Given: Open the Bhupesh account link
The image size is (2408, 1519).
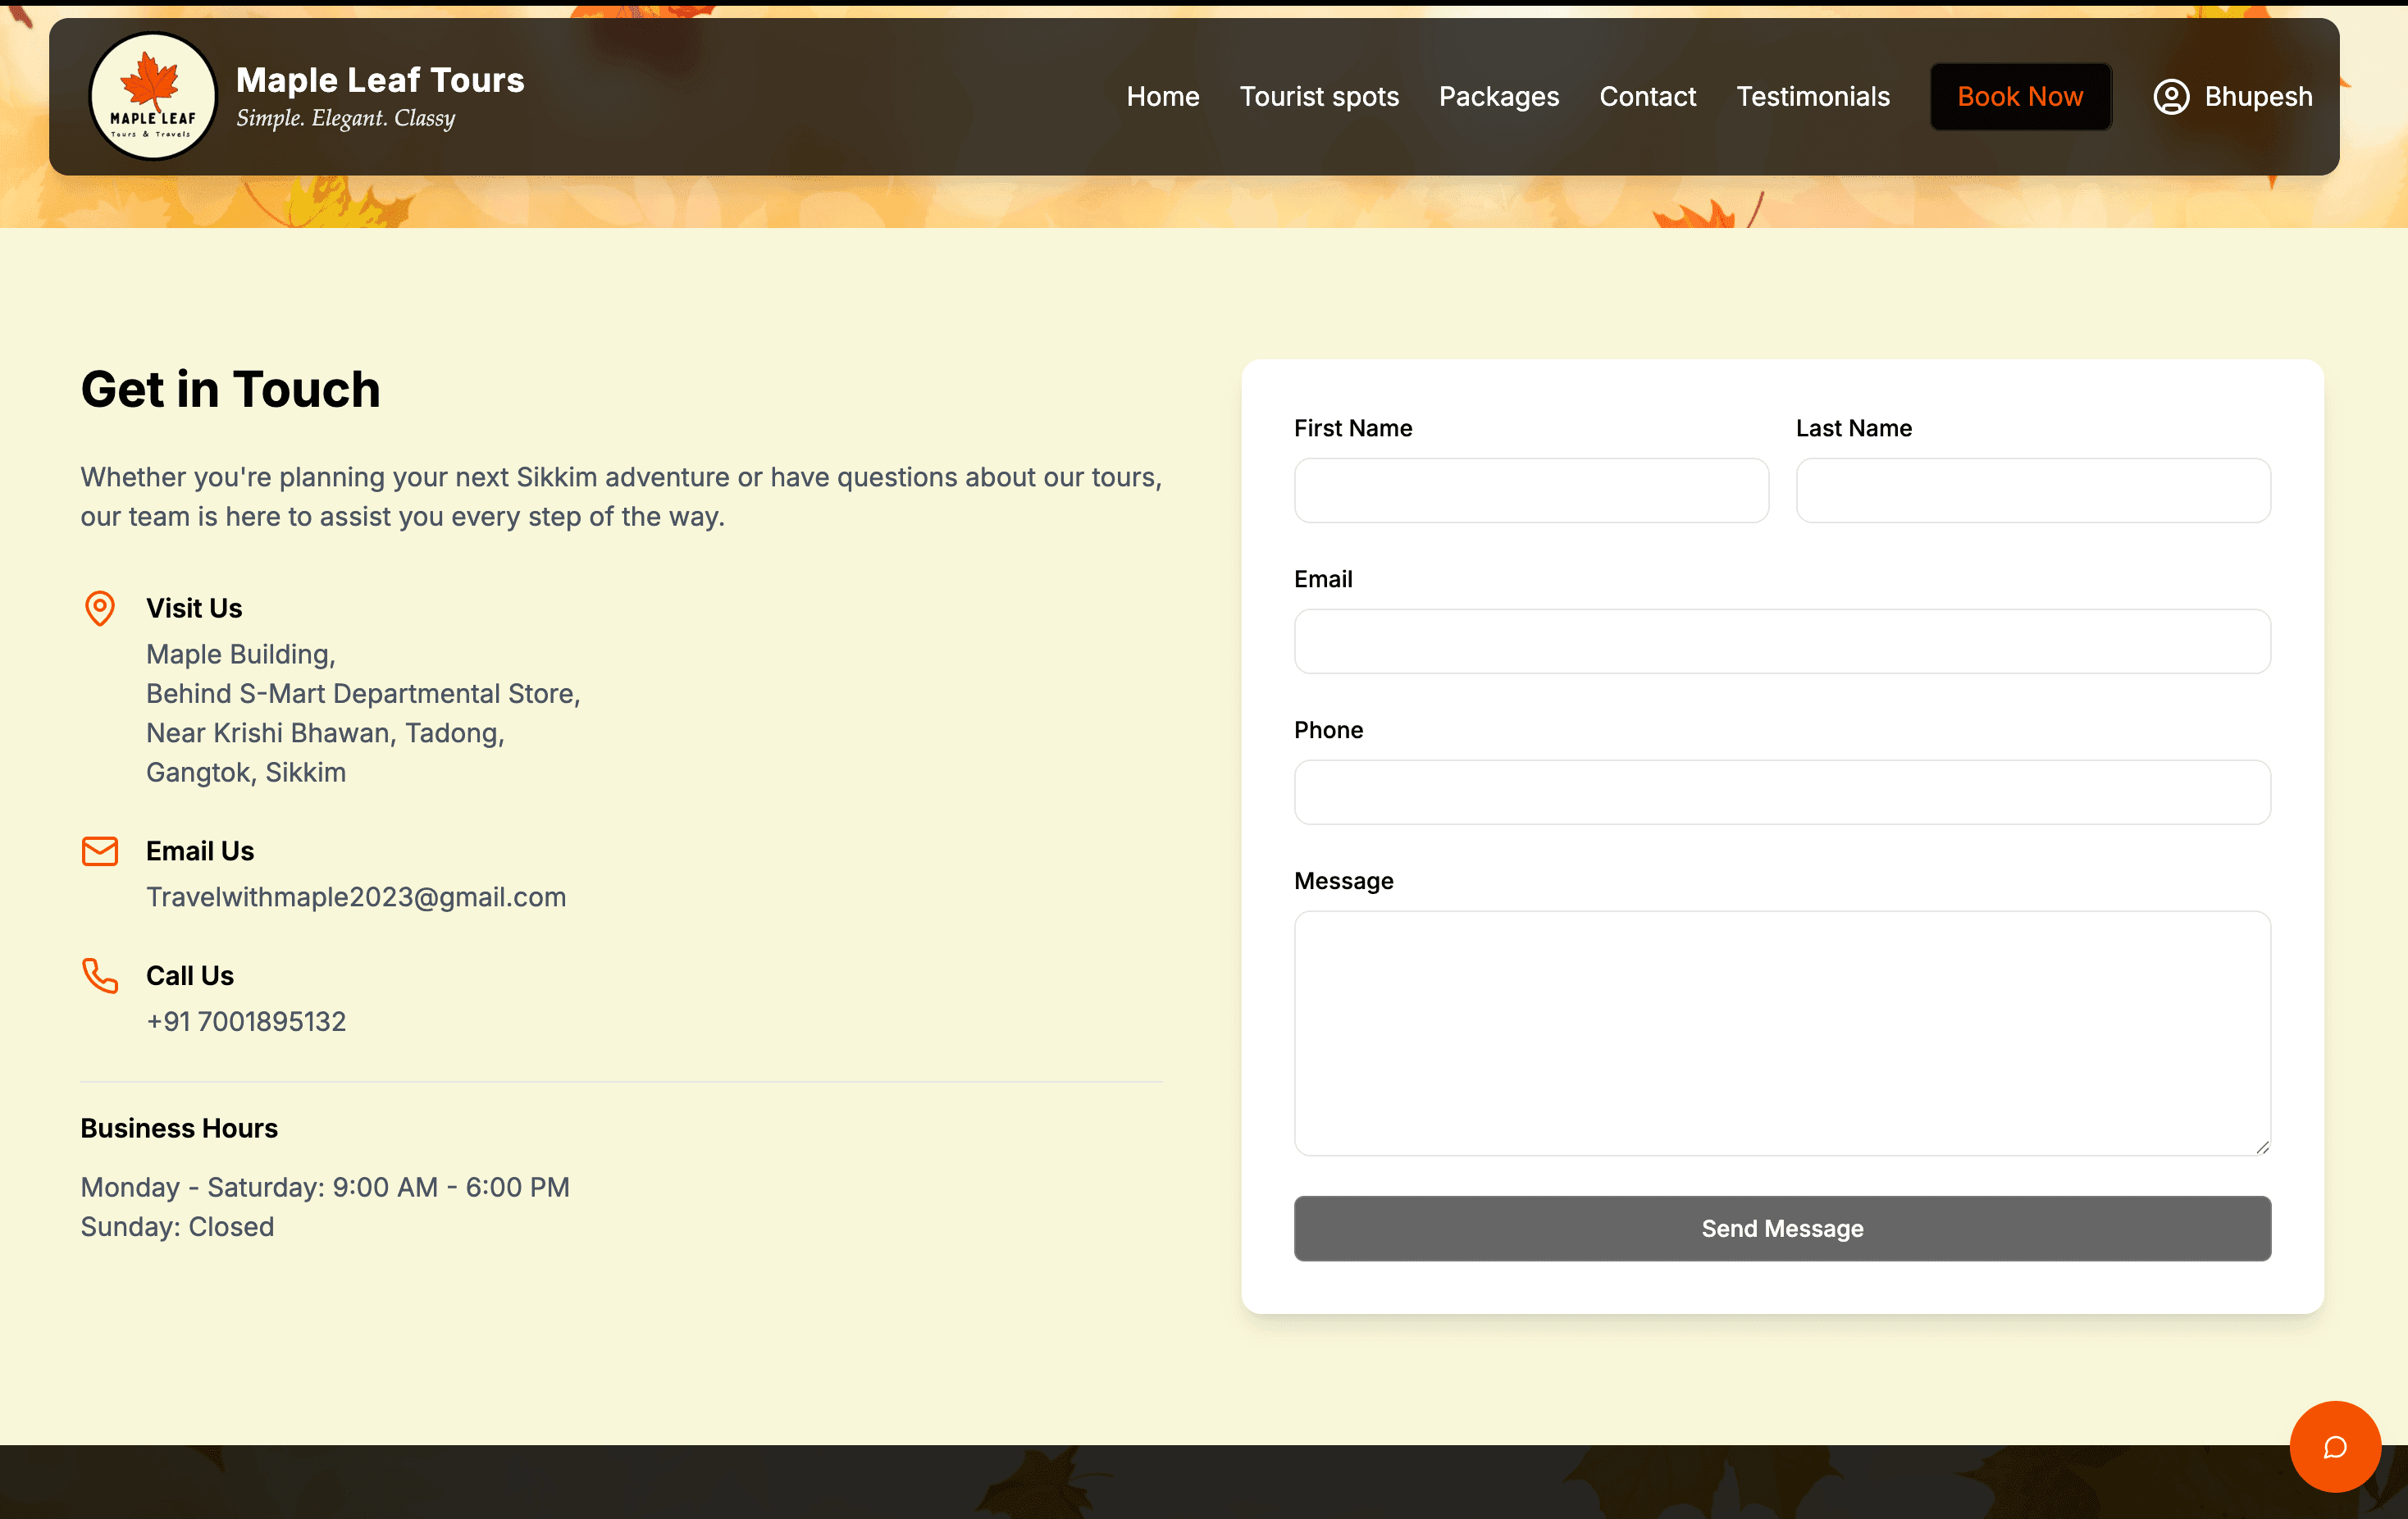Looking at the screenshot, I should tap(2258, 97).
